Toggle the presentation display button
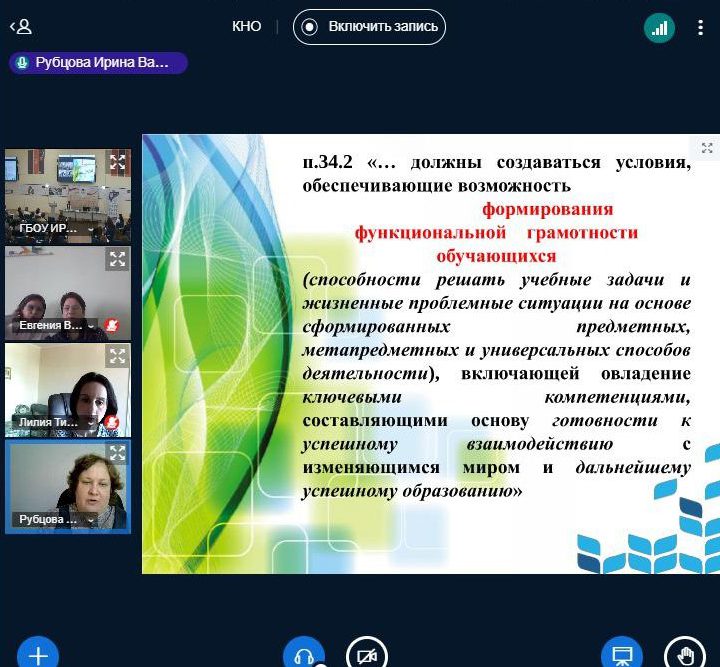Screen dimensions: 720x667 point(622,655)
